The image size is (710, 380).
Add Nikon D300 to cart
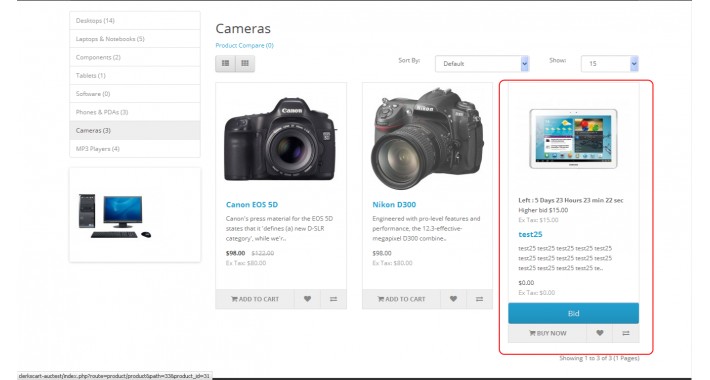pyautogui.click(x=401, y=299)
